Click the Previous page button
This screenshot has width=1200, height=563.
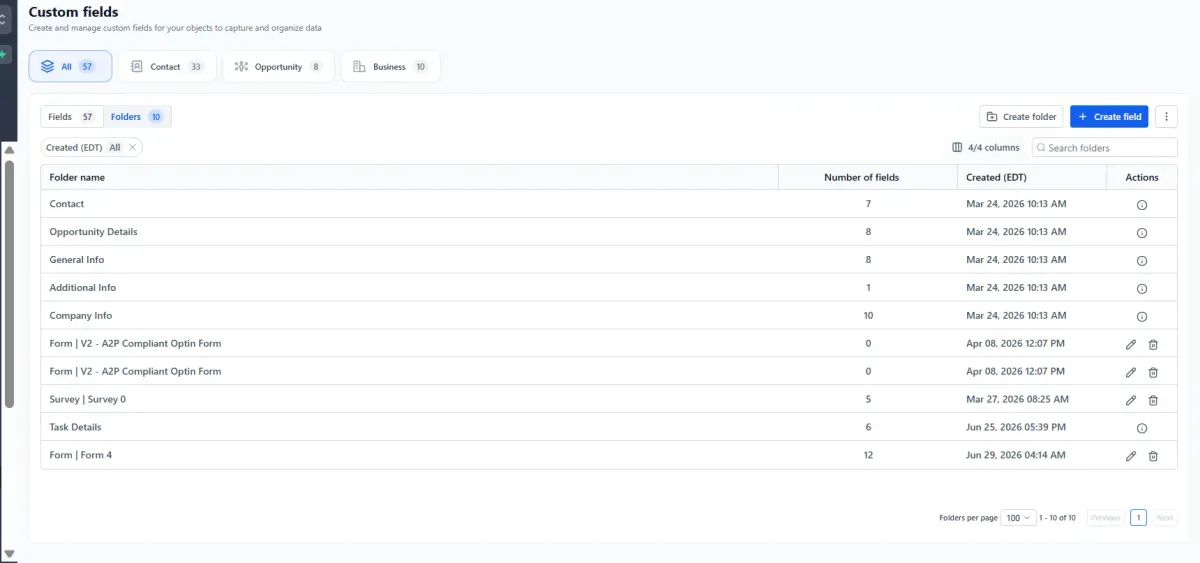click(1106, 518)
